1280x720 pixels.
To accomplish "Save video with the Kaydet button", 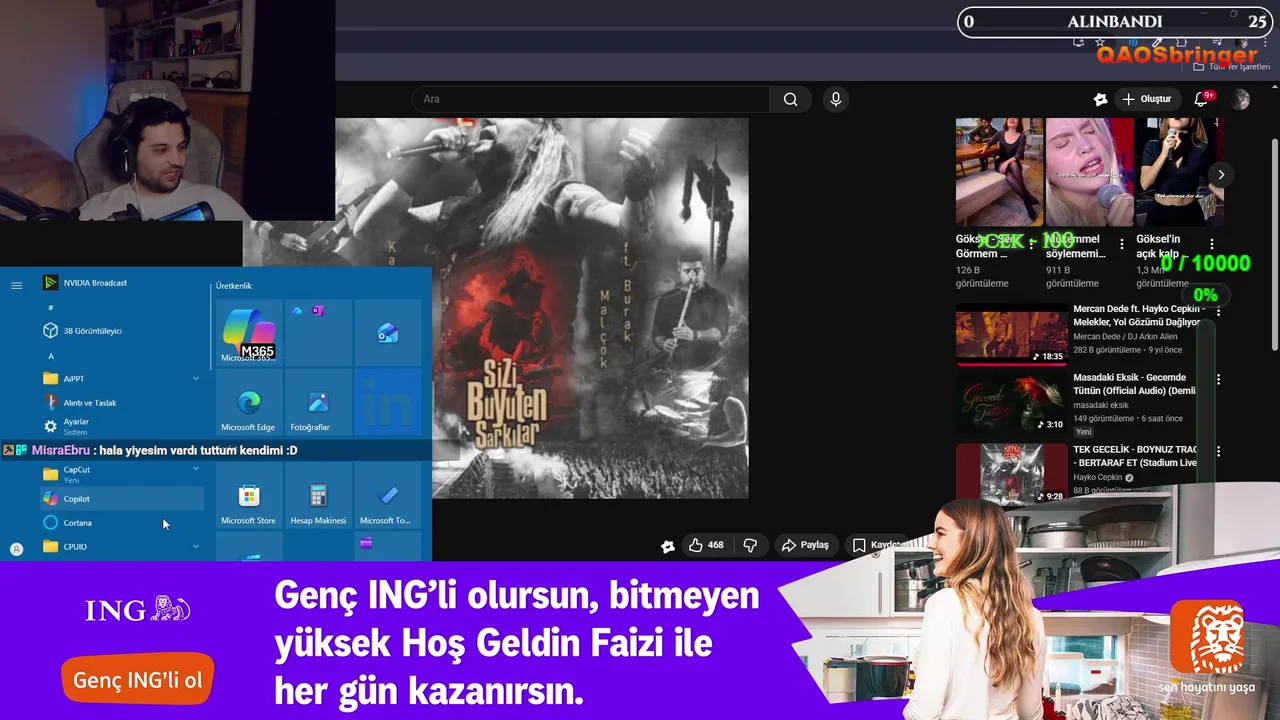I will pos(877,545).
